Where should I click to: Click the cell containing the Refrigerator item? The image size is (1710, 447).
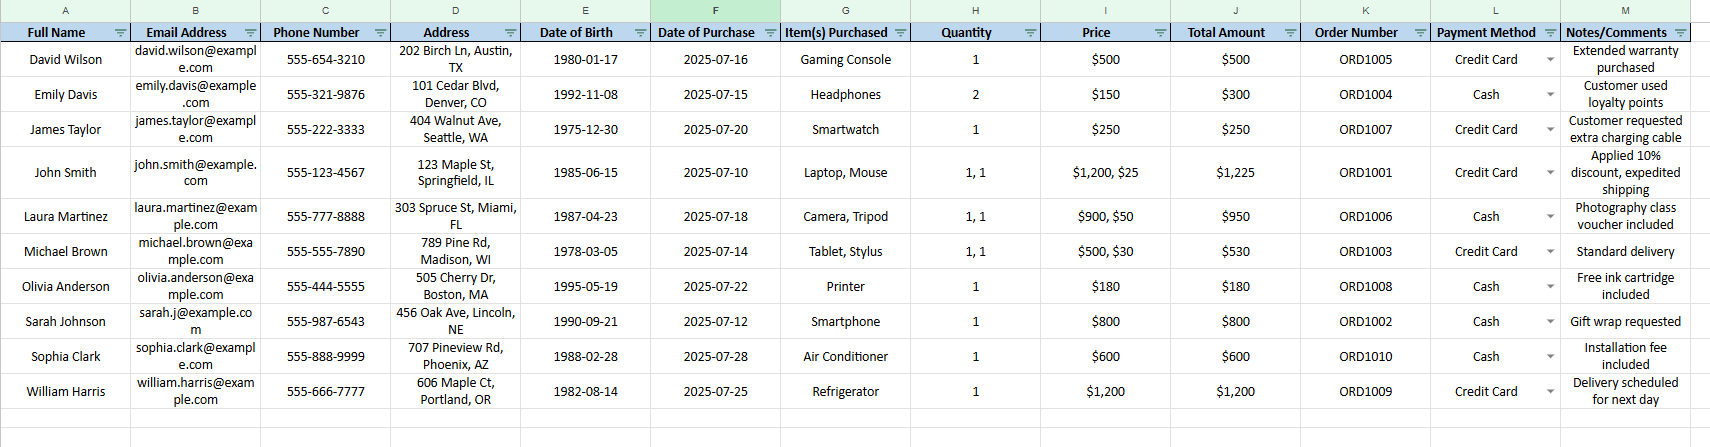845,392
